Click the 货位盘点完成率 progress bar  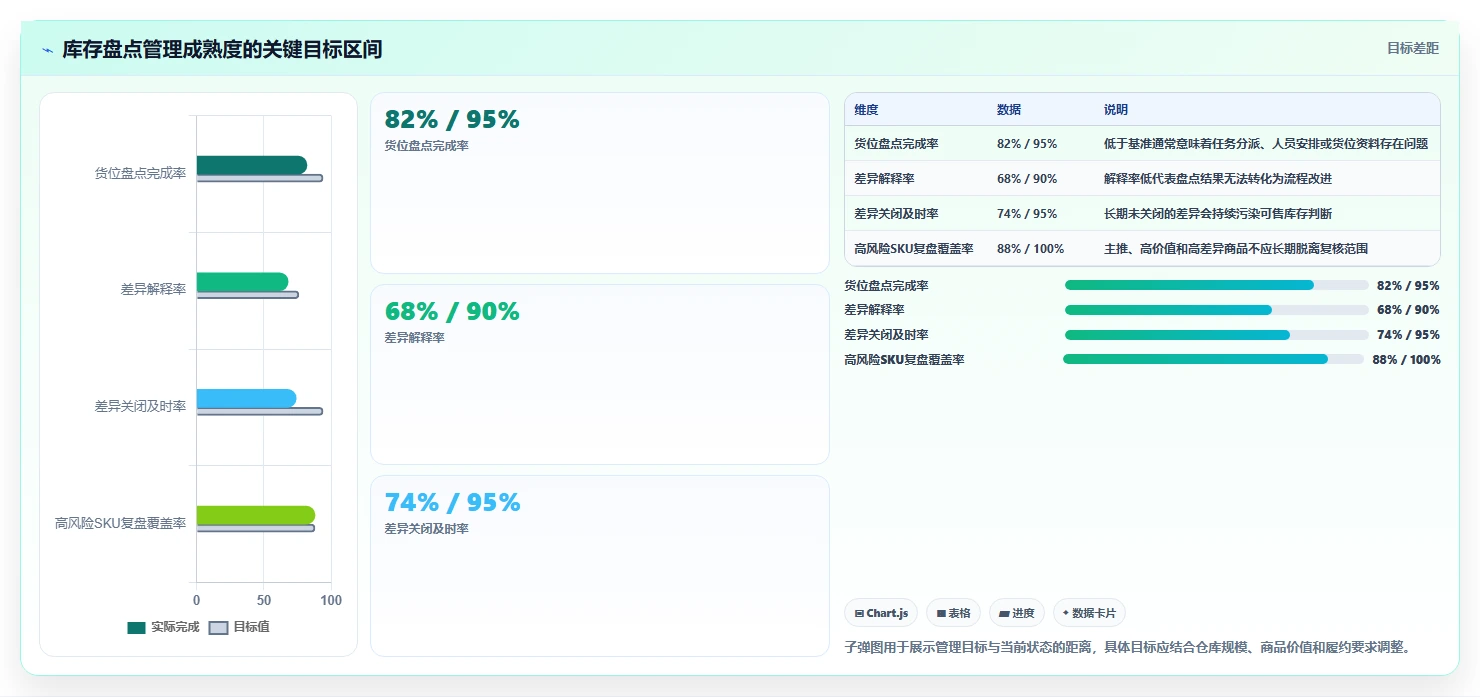coord(1216,285)
